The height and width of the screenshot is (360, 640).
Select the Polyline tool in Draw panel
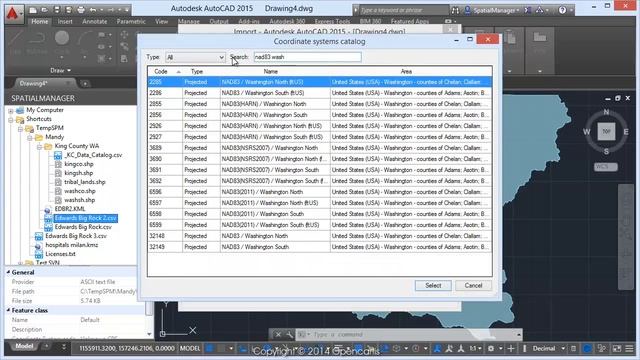(x=37, y=41)
